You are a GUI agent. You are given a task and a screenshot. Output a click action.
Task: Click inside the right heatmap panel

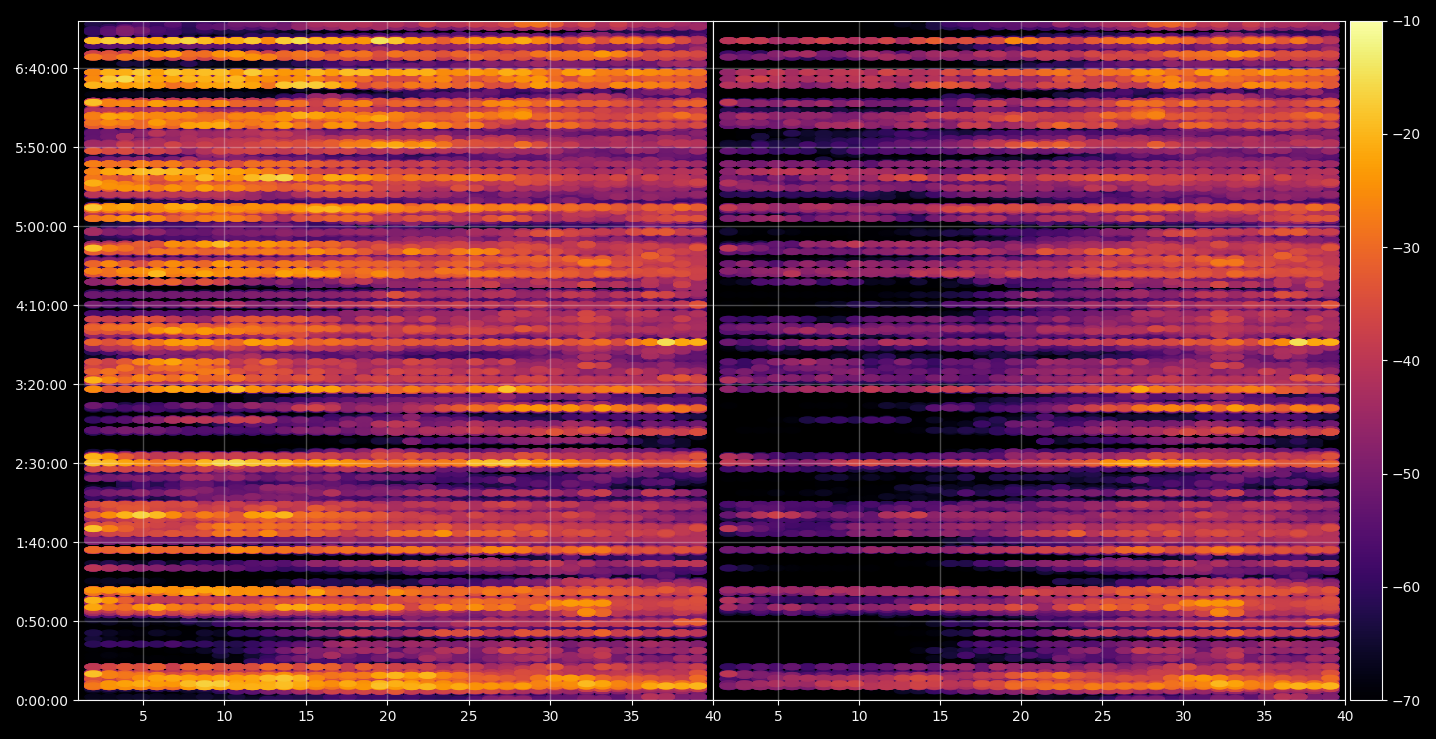point(1029,361)
